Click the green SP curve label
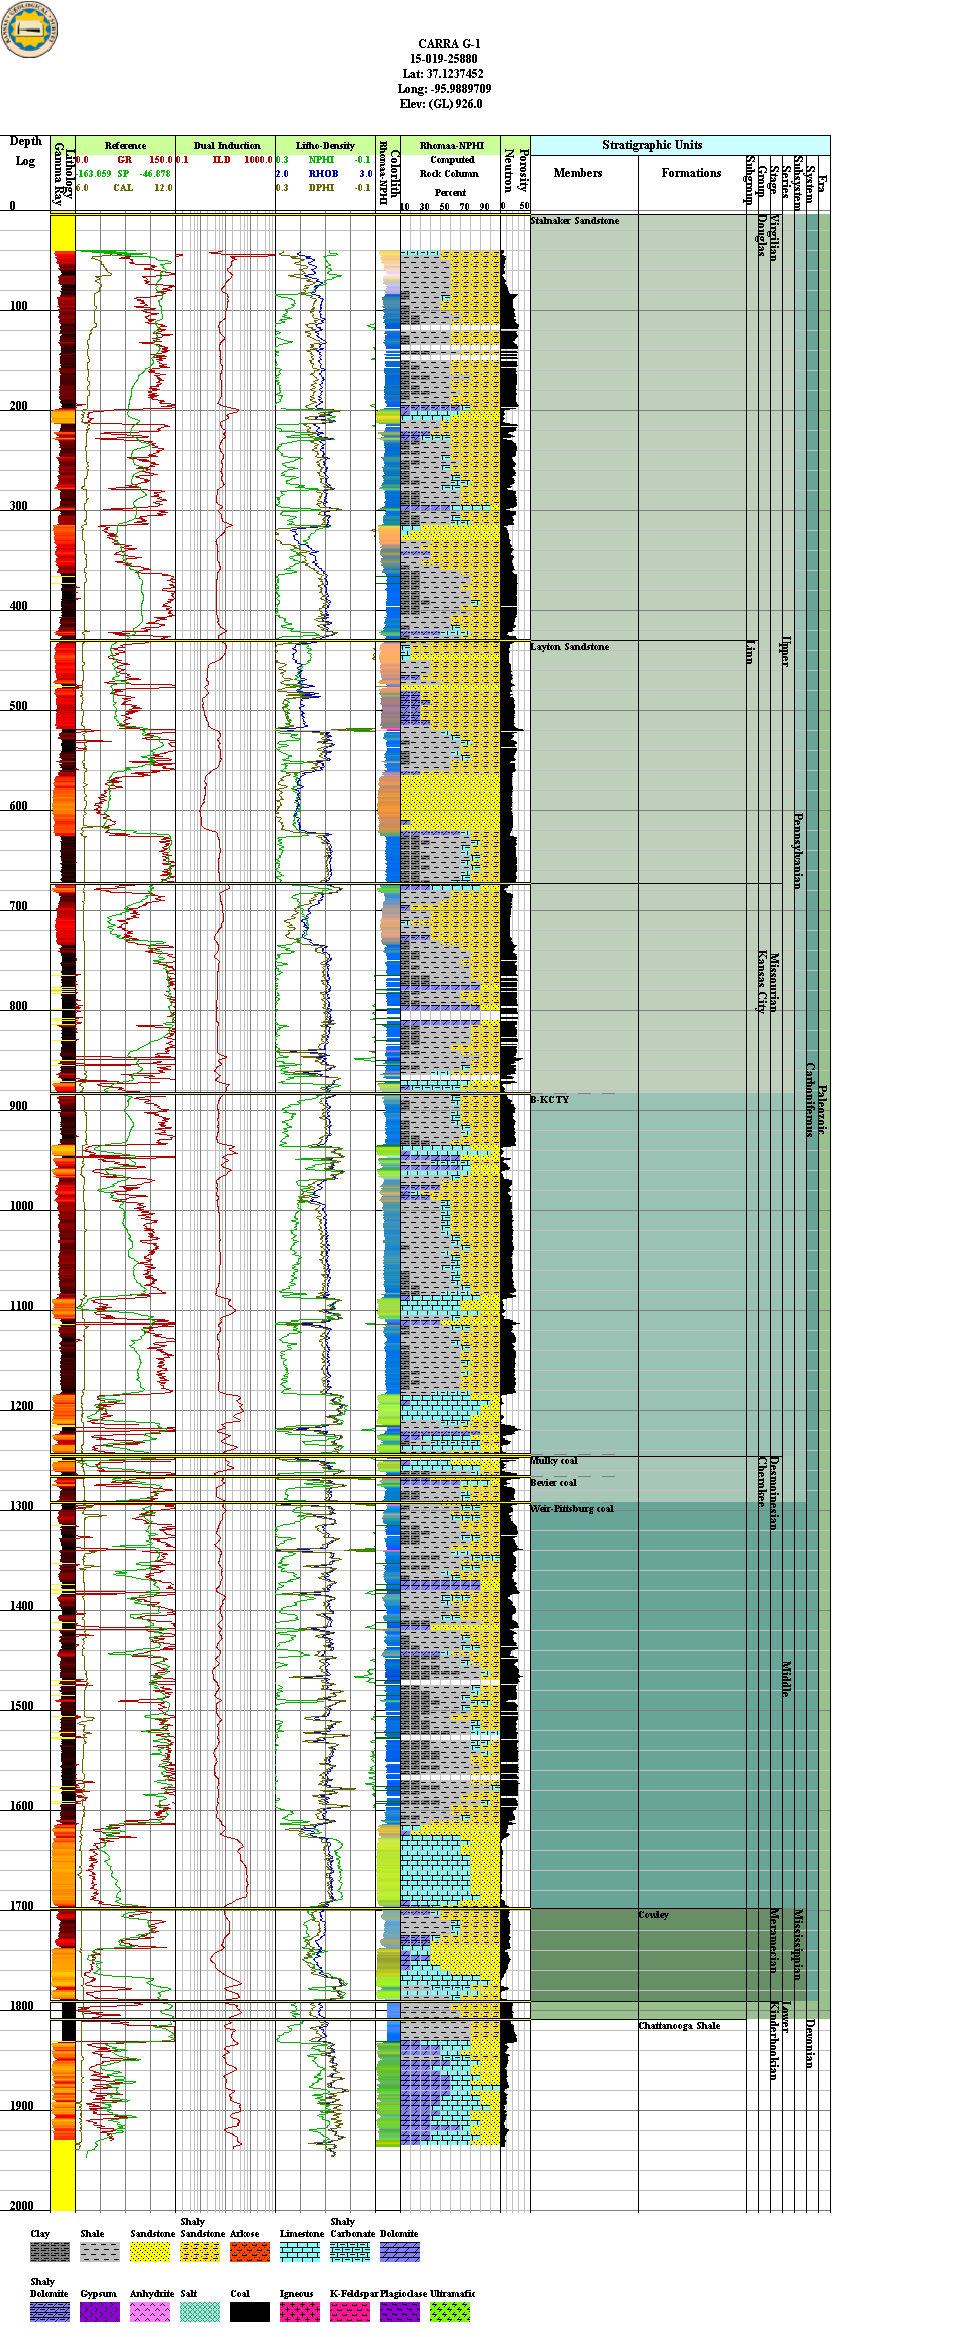The width and height of the screenshot is (980, 2337). 123,173
